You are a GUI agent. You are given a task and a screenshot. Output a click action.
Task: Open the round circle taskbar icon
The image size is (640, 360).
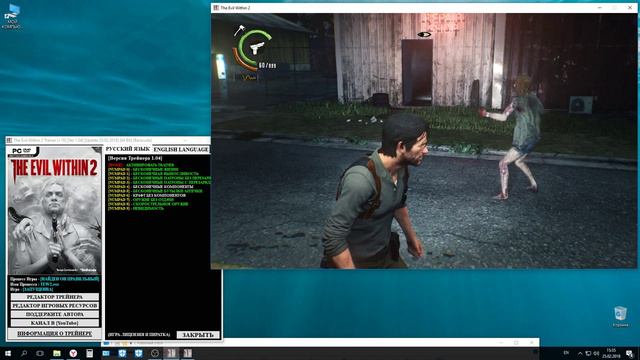(x=155, y=353)
